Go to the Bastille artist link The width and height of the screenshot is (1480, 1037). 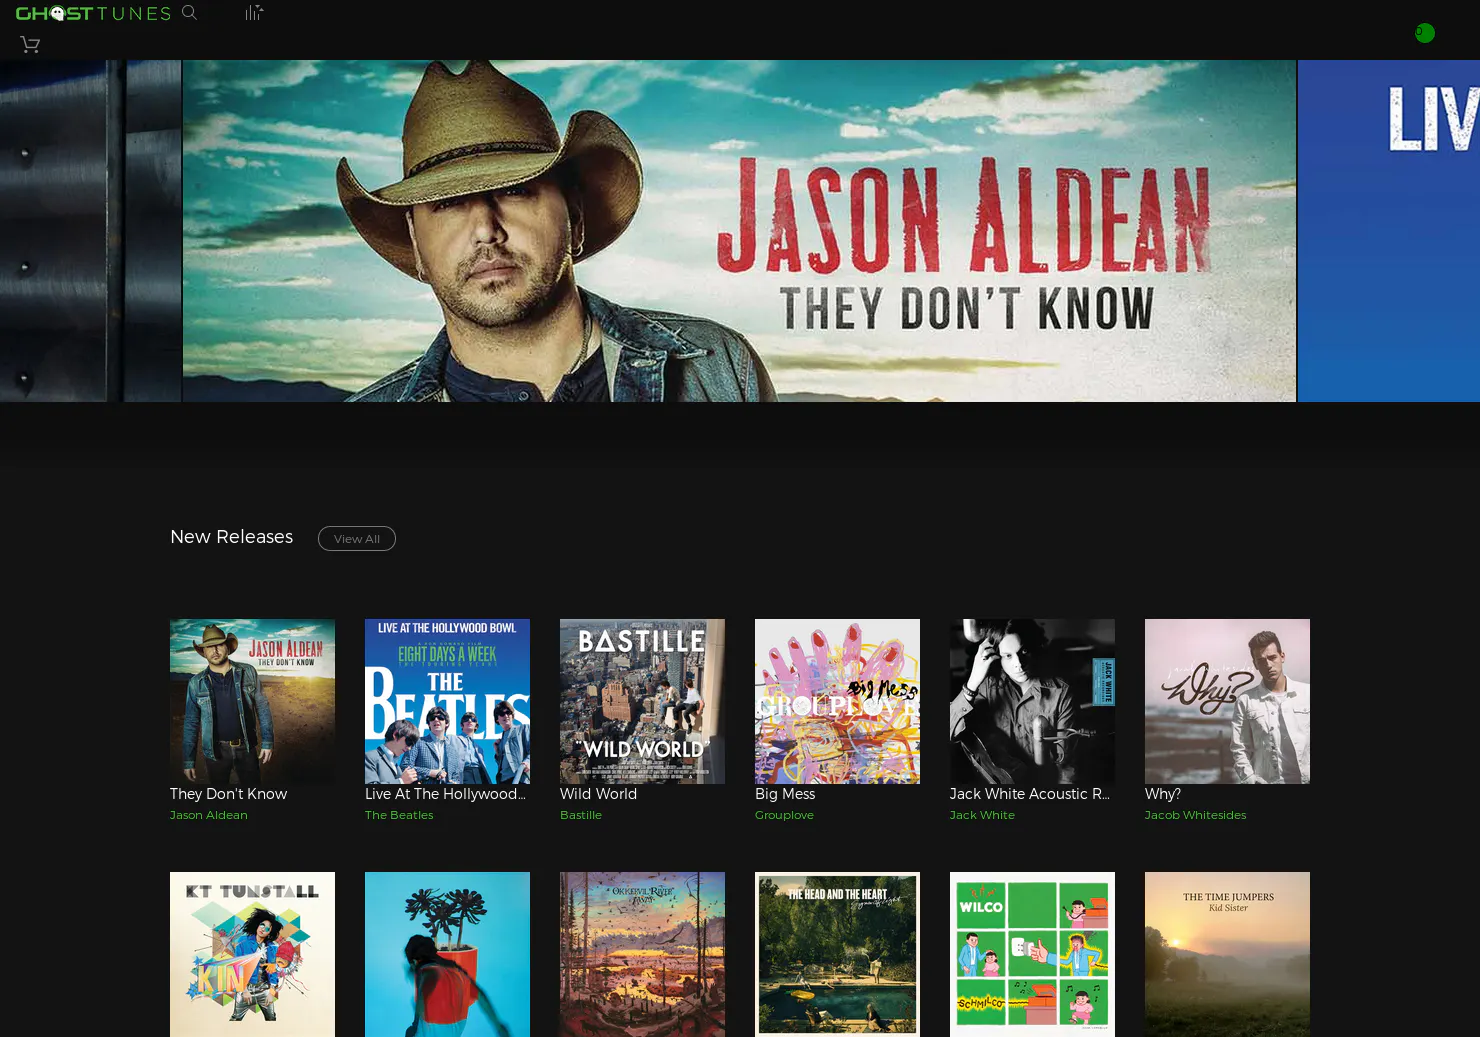click(581, 815)
